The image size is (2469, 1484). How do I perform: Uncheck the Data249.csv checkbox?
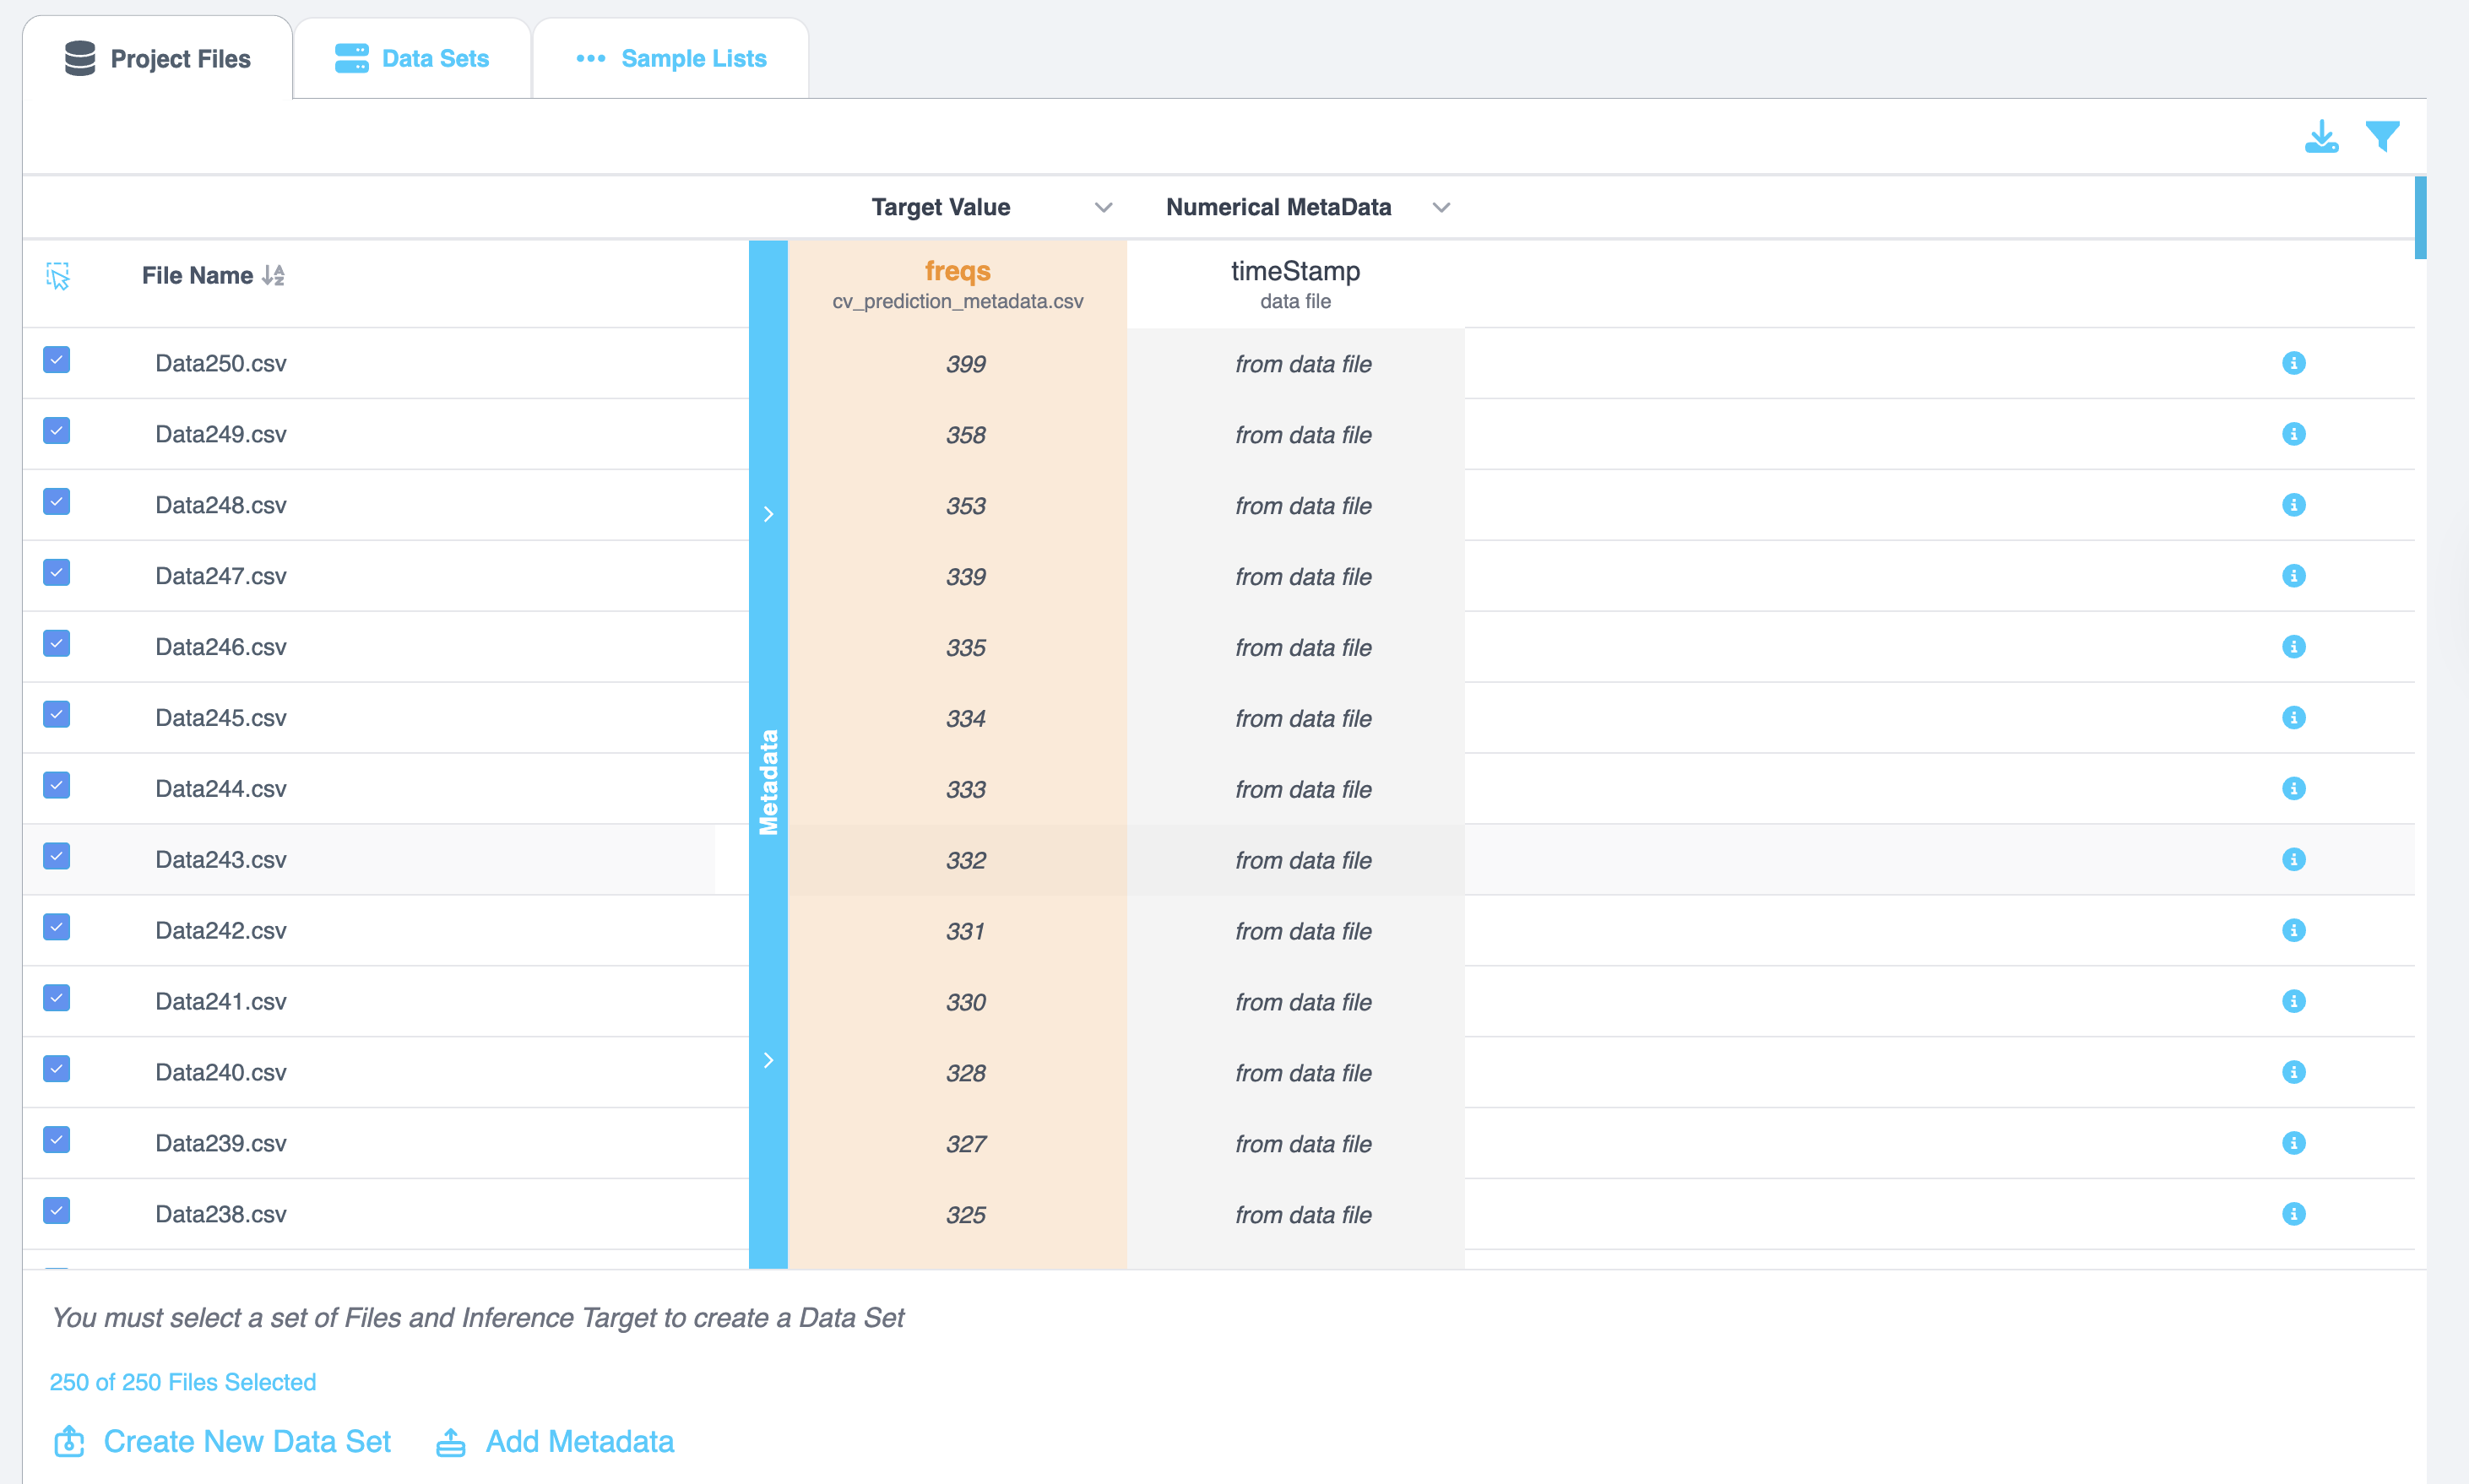(57, 431)
